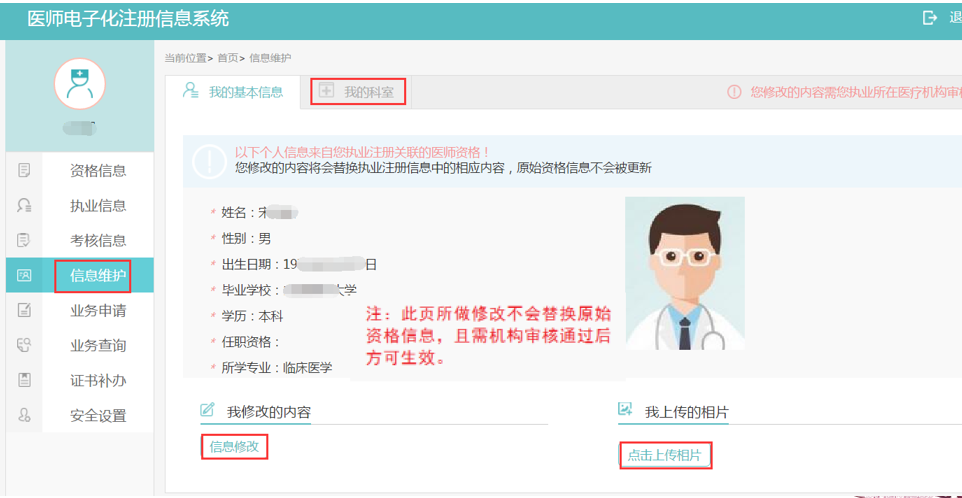
Task: Go to 业务申请 menu item
Action: (x=98, y=310)
